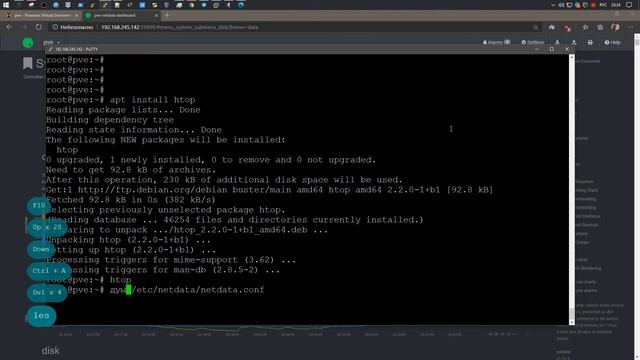Screen dimensions: 640x360
Task: Open the taskbar clock
Action: (616, 5)
